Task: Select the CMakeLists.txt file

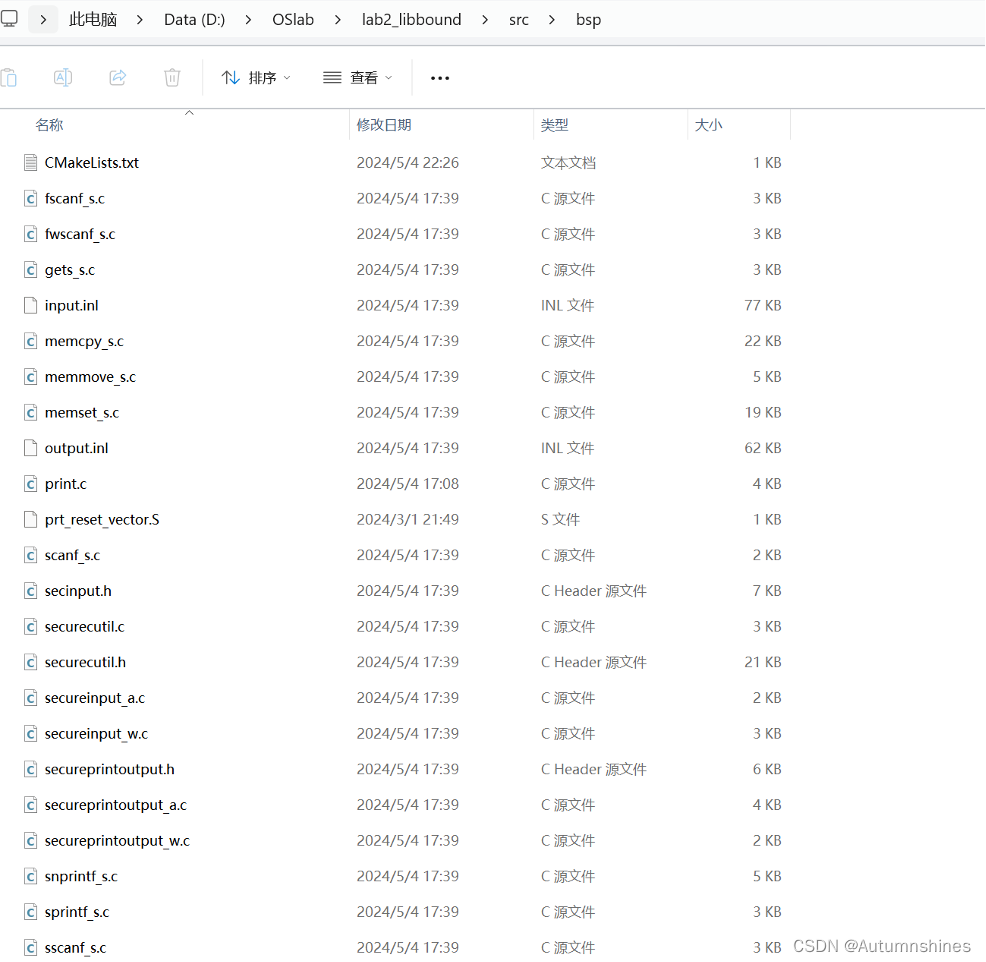Action: pos(92,162)
